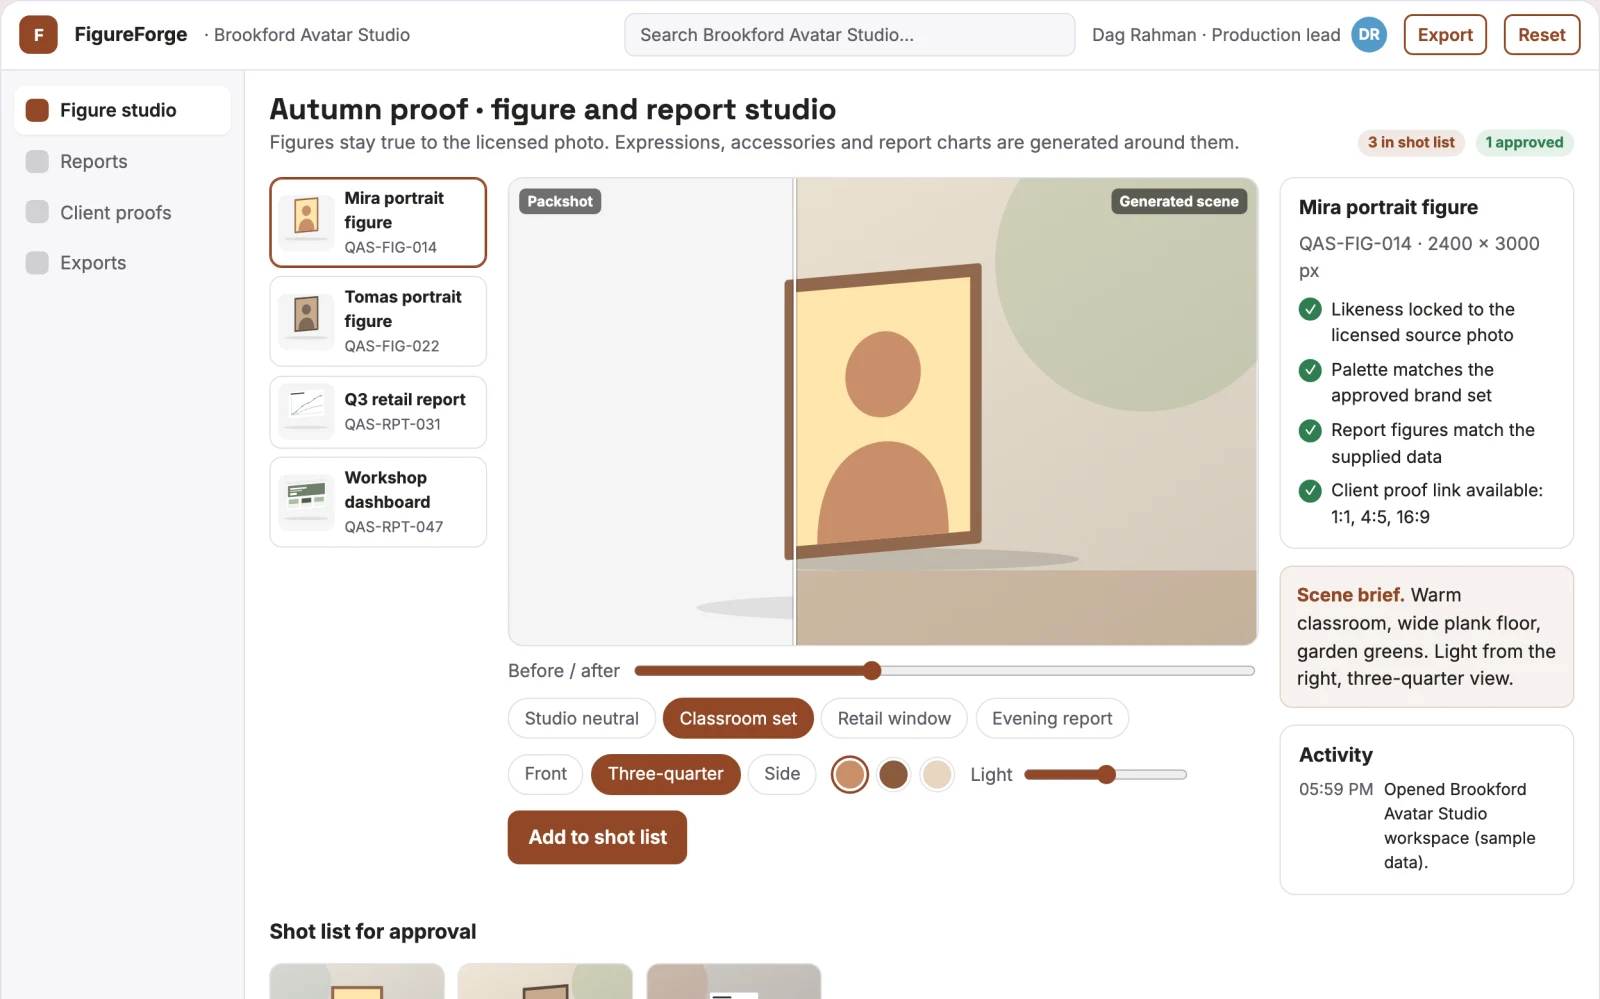The height and width of the screenshot is (999, 1600).
Task: Choose Studio neutral scene
Action: [x=582, y=718]
